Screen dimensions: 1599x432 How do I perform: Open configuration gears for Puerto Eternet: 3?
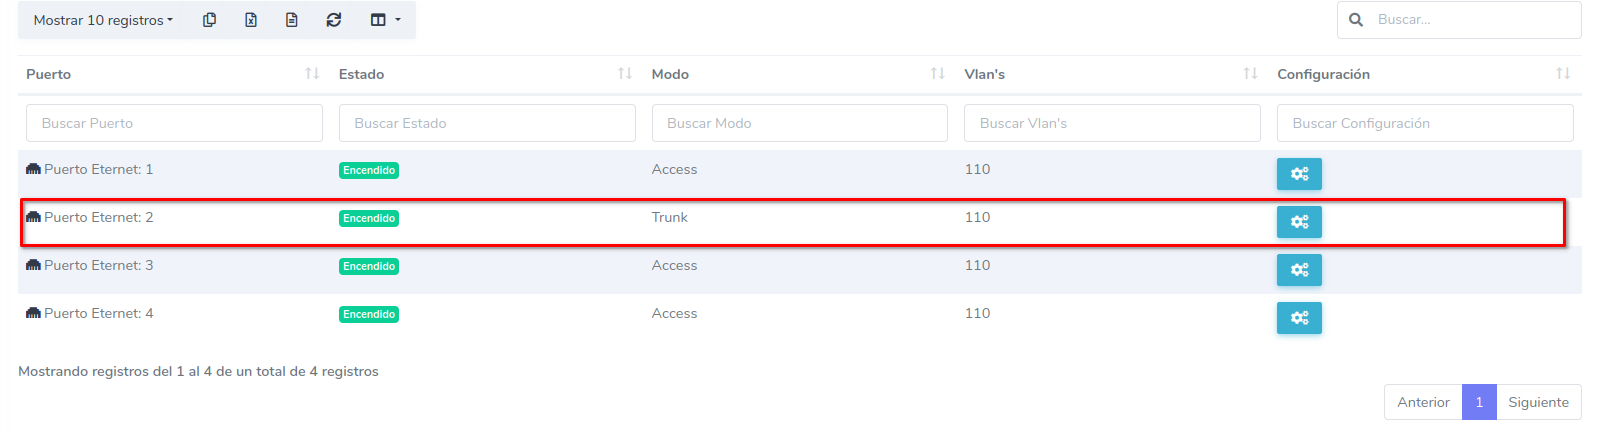click(x=1299, y=270)
